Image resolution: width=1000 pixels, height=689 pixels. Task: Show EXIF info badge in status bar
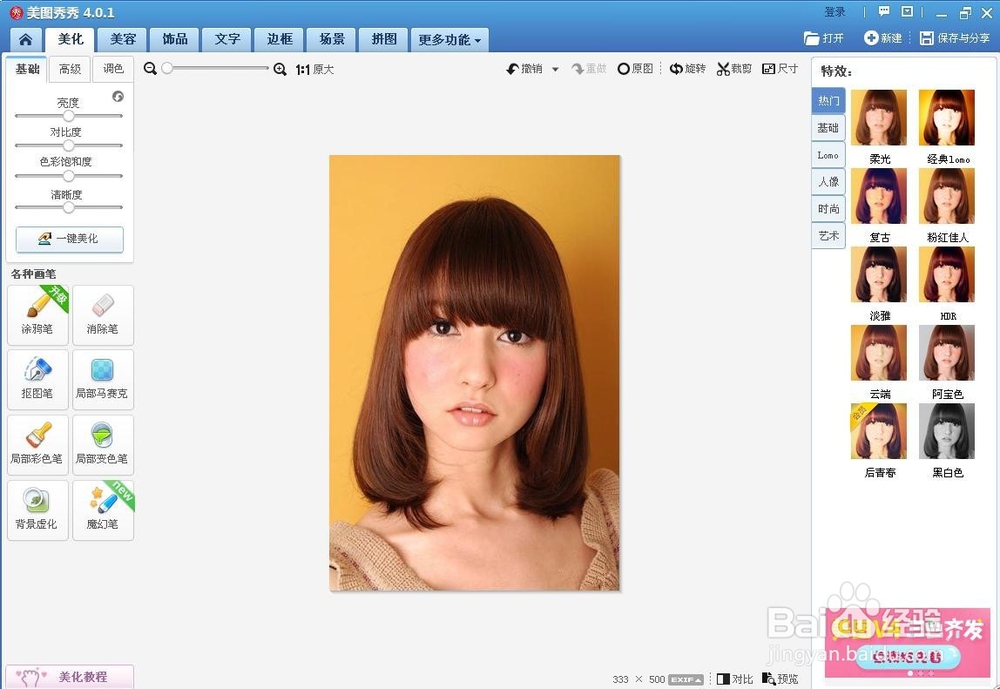686,679
